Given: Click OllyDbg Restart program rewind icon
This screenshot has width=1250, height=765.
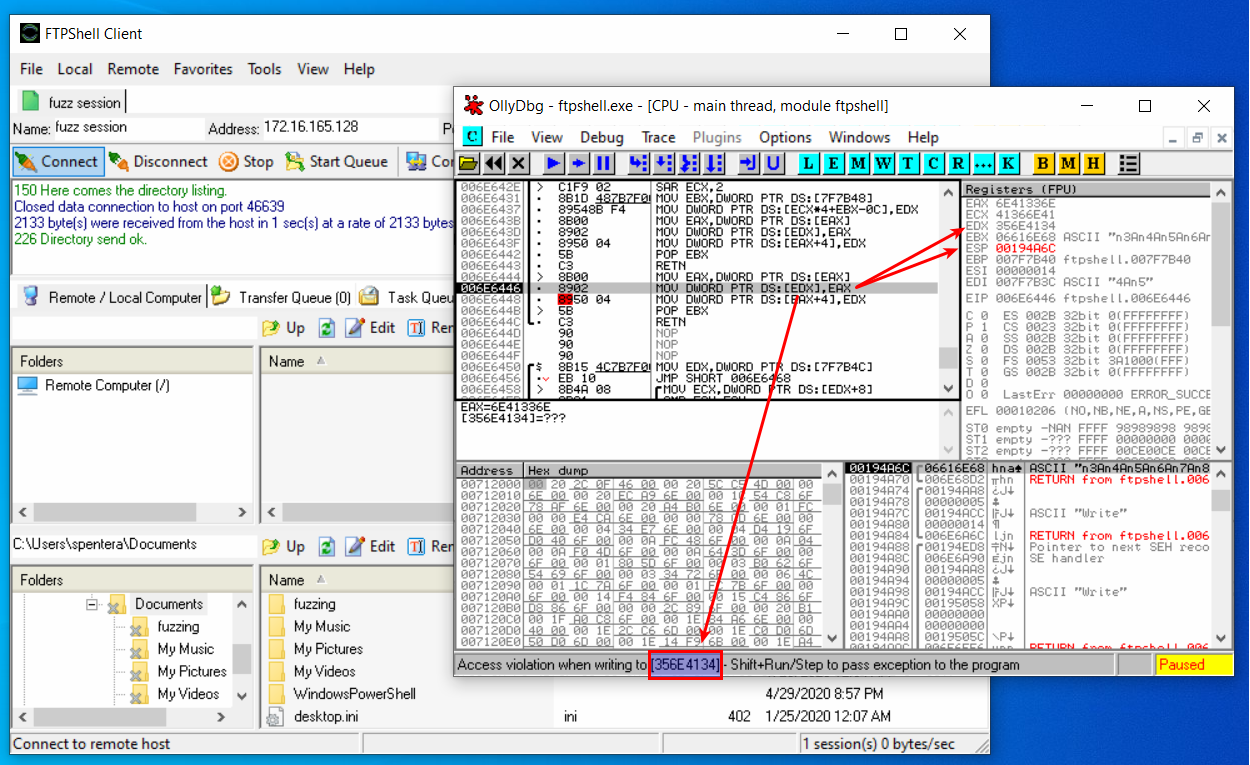Looking at the screenshot, I should pos(493,163).
